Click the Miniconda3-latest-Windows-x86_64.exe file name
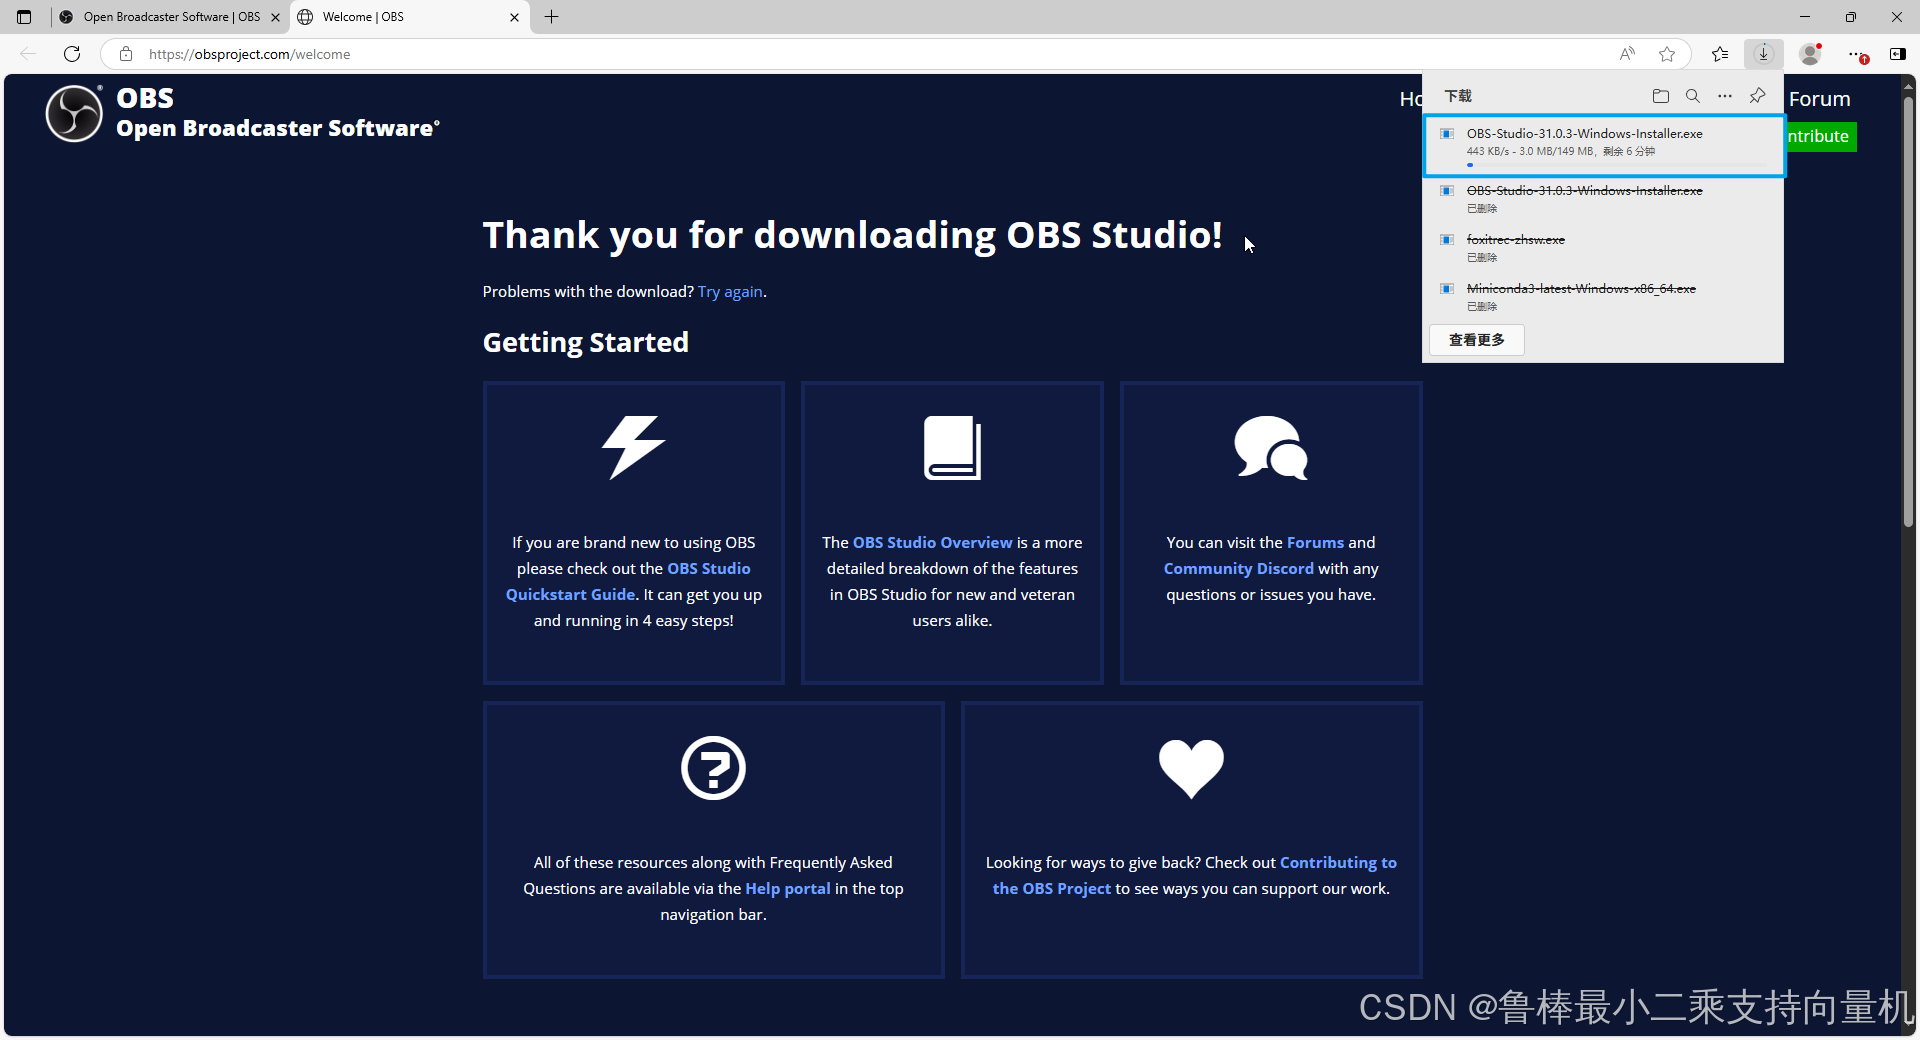The width and height of the screenshot is (1920, 1040). (1581, 289)
